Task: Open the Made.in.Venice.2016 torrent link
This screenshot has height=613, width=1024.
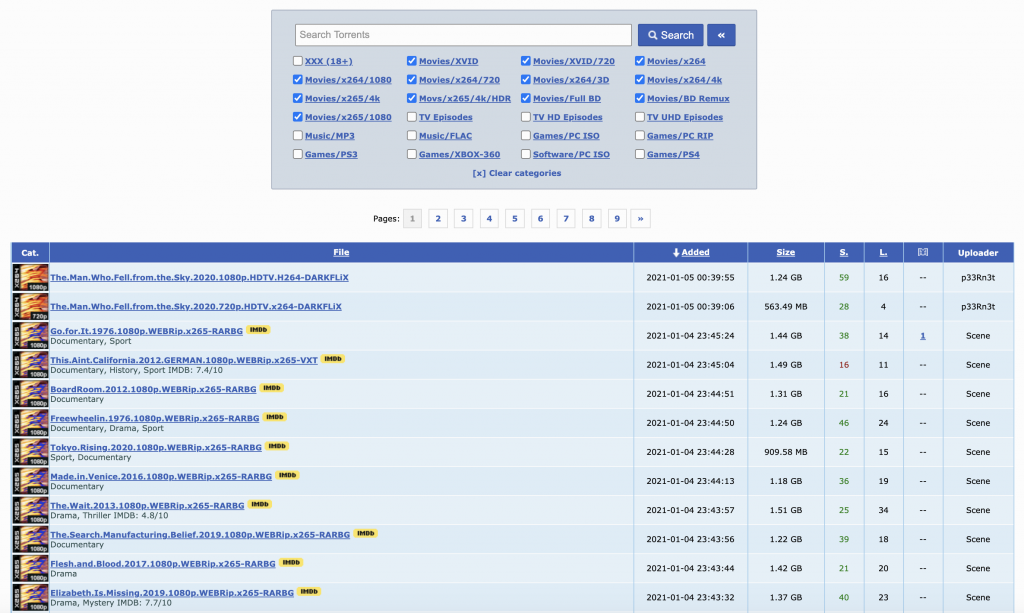Action: pyautogui.click(x=161, y=476)
